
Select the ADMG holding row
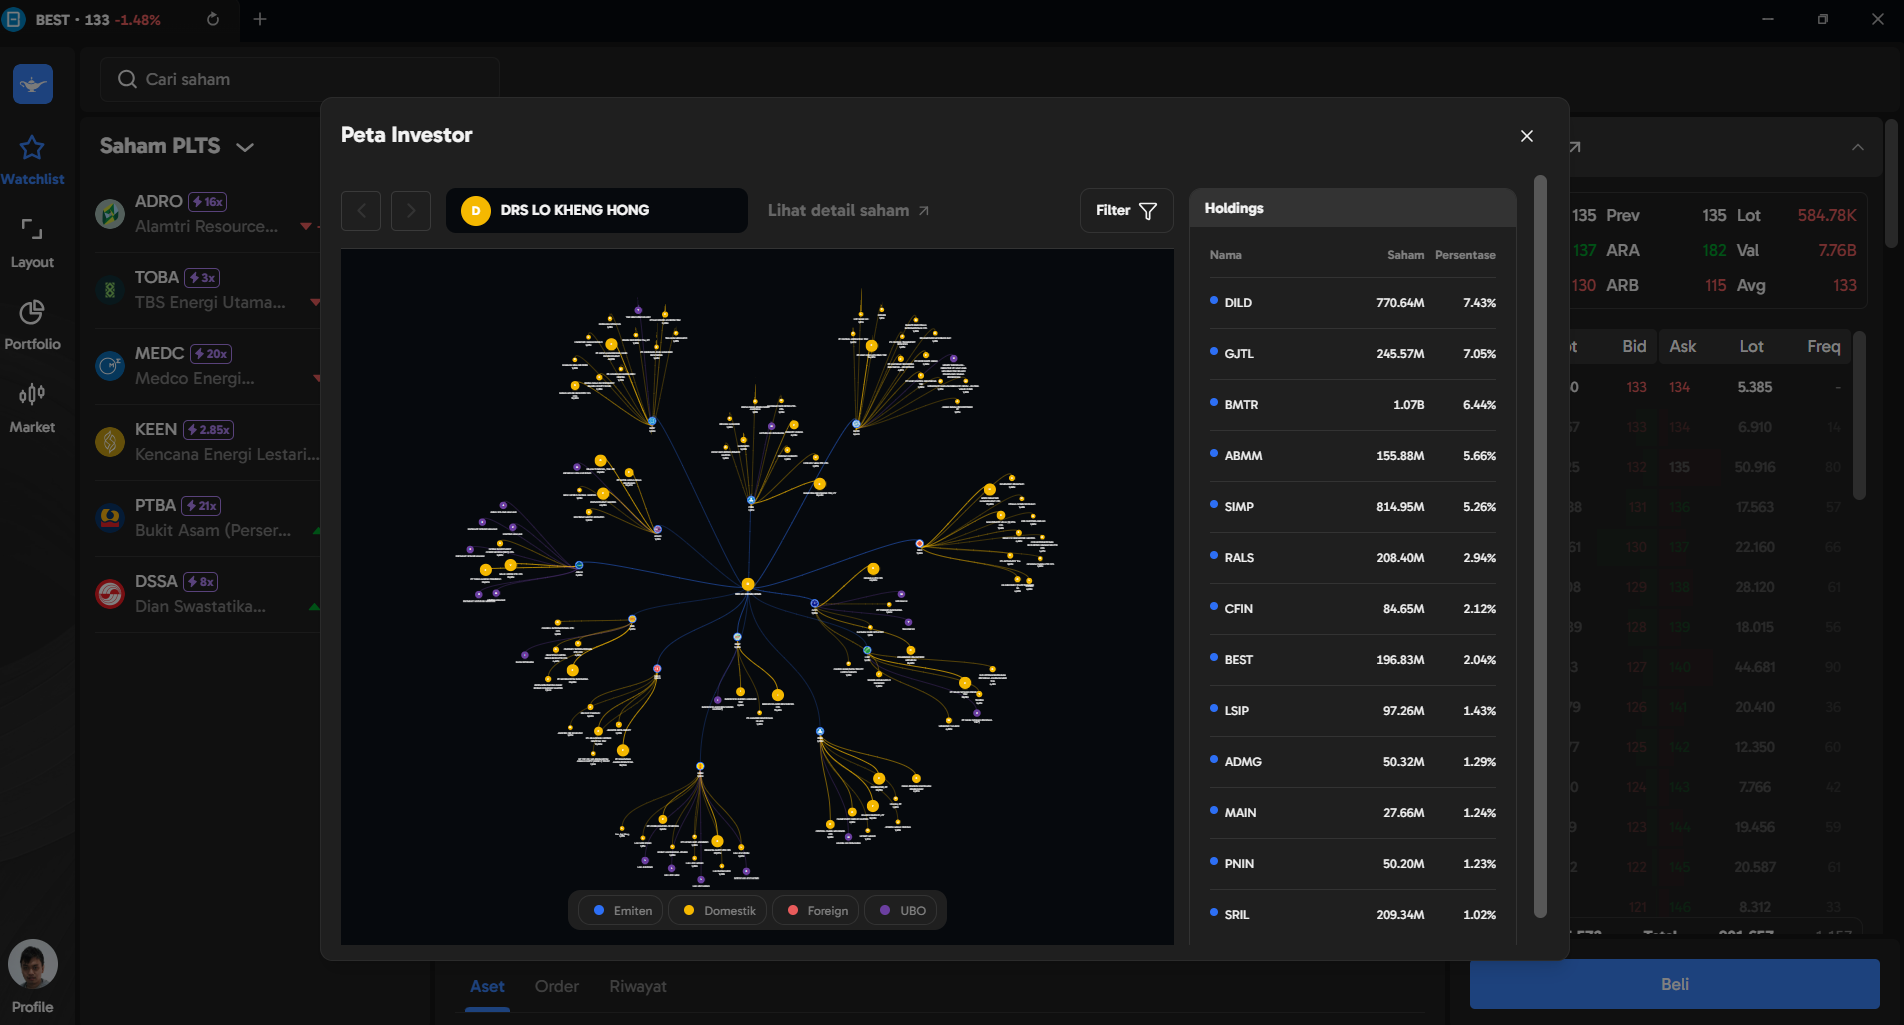click(1352, 762)
